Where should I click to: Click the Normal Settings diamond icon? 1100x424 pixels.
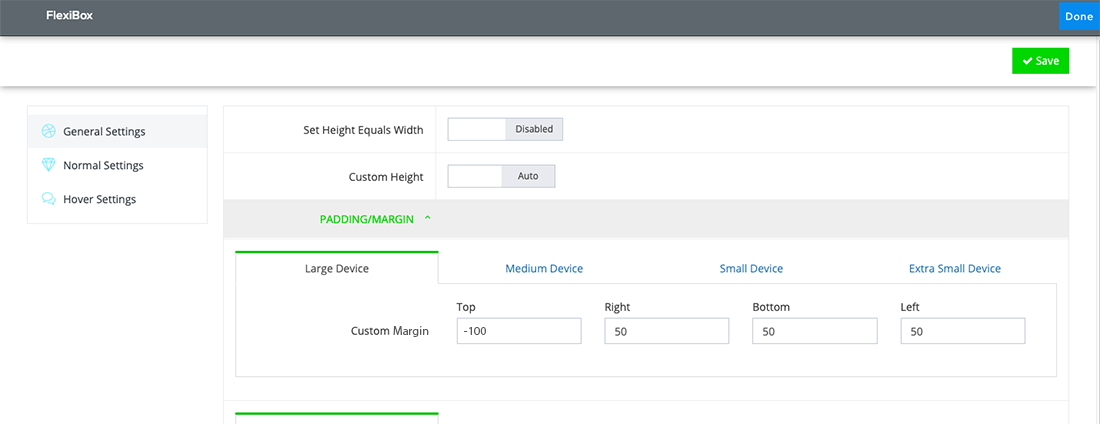(x=47, y=165)
